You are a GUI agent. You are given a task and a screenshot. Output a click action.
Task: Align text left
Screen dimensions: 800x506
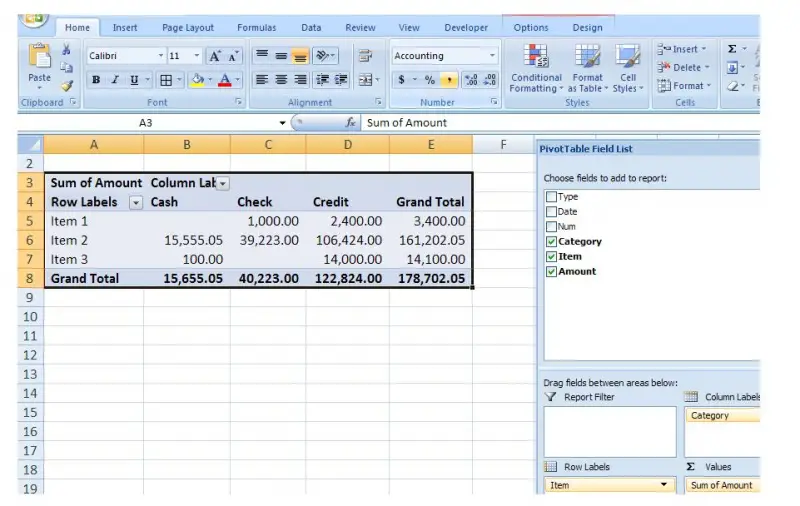(x=262, y=80)
